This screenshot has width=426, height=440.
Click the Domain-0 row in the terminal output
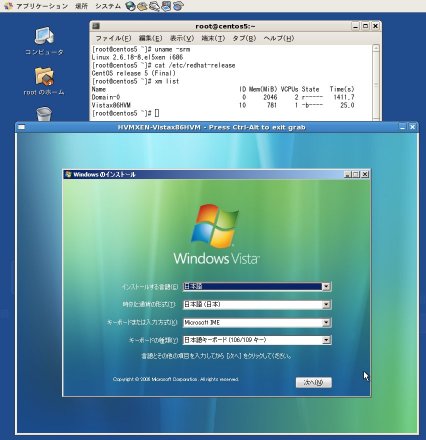coord(223,97)
